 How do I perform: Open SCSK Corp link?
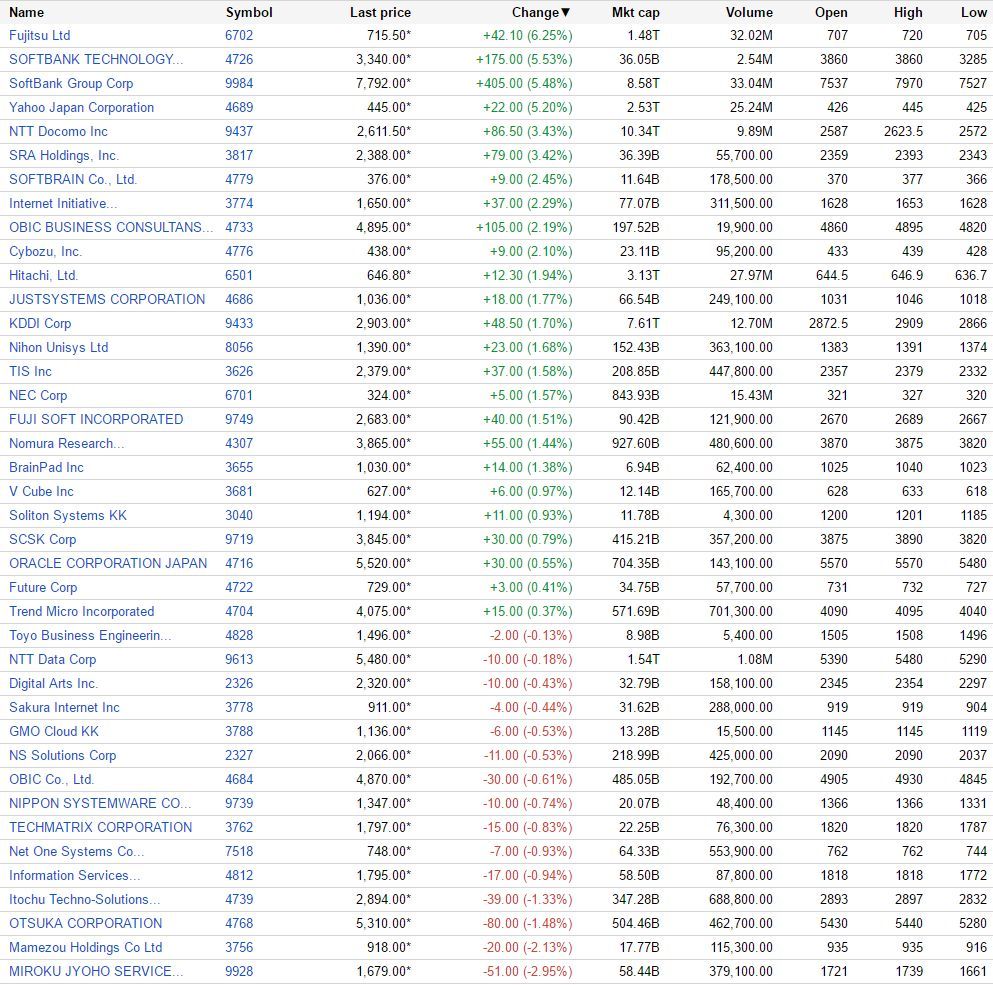tap(42, 540)
